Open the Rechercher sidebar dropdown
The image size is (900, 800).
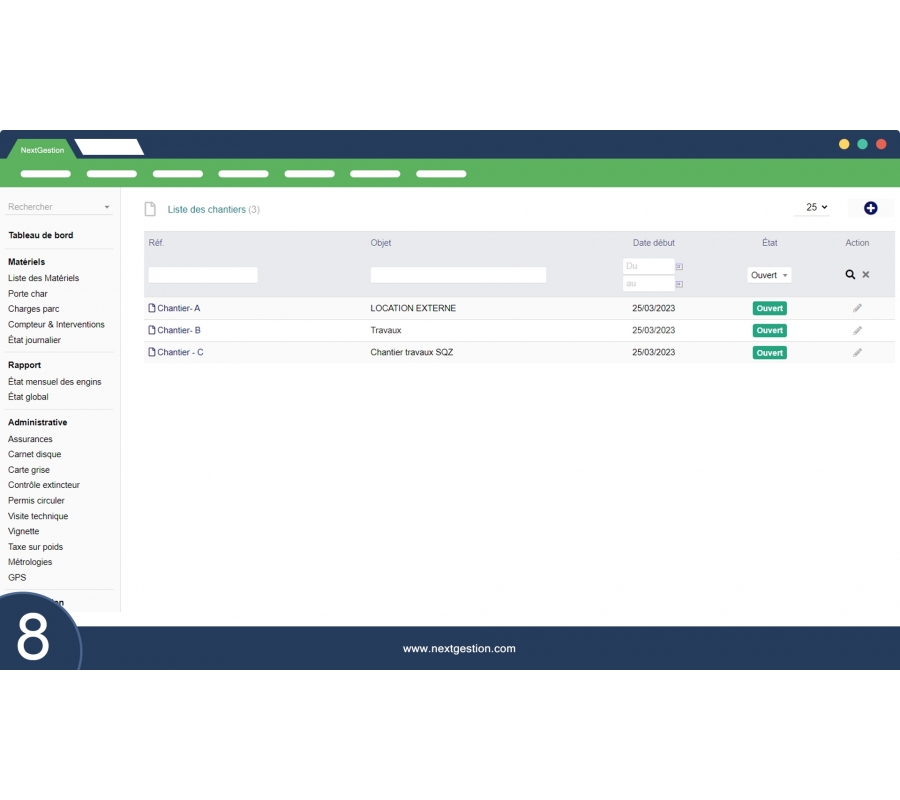point(59,207)
